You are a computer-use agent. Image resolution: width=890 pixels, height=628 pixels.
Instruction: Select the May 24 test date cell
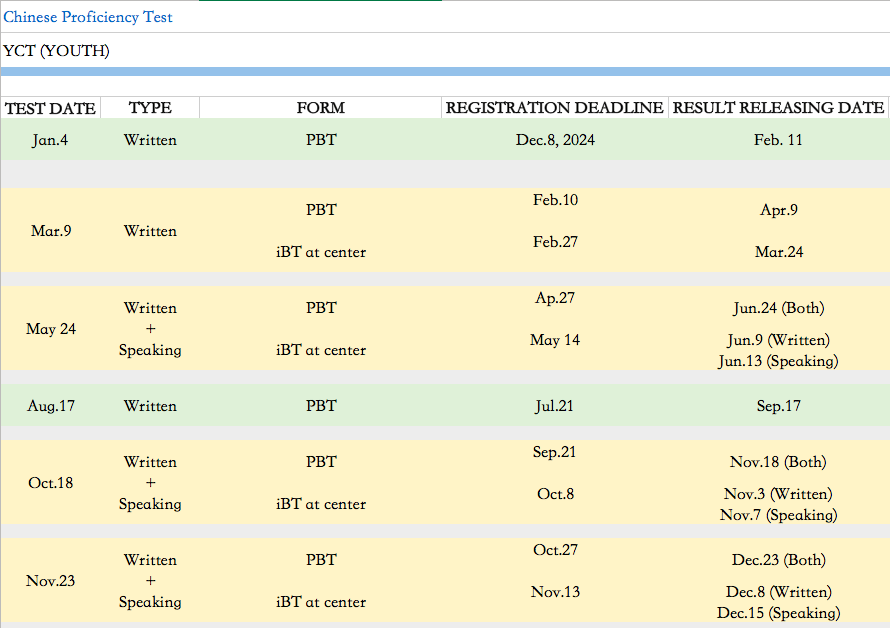tap(50, 329)
